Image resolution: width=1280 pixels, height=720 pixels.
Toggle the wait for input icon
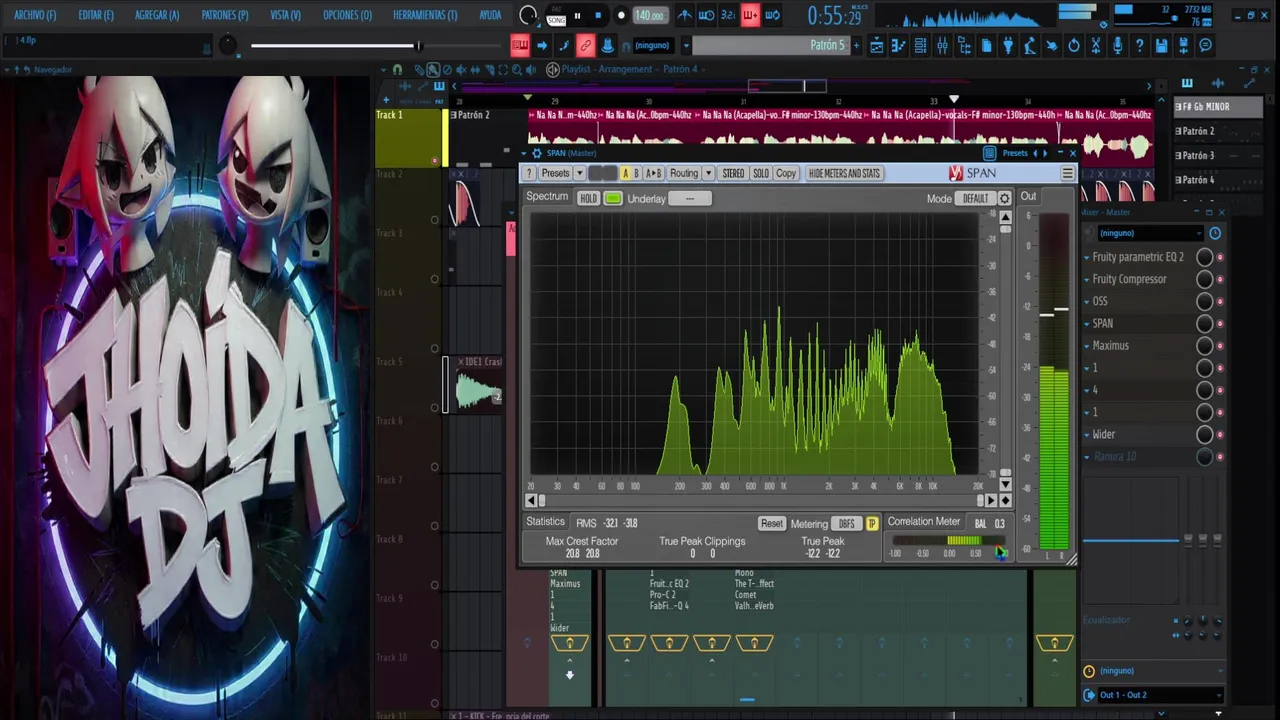[706, 15]
